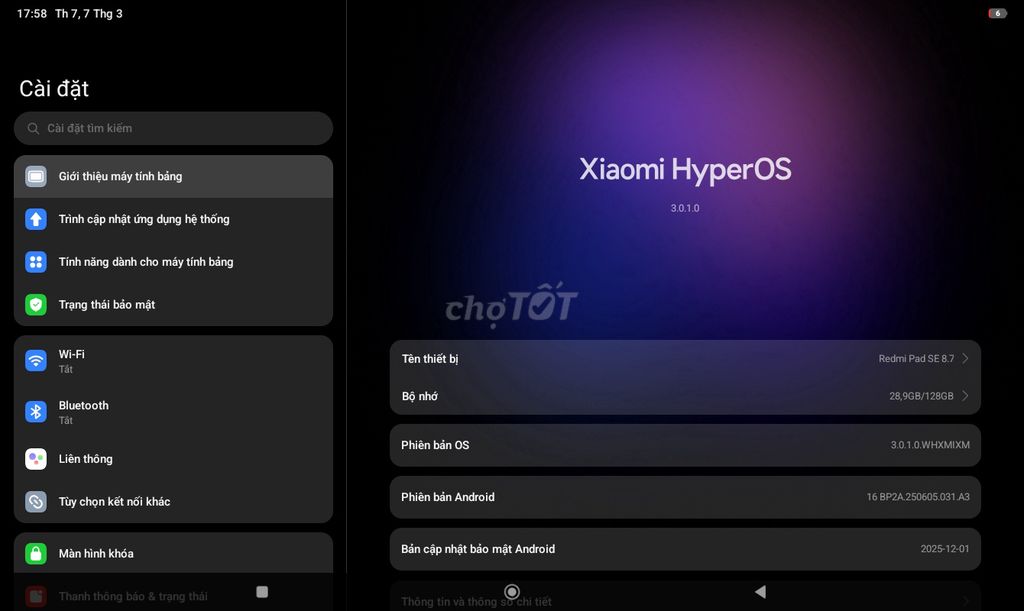Click the Wi-Fi icon in settings list
1024x611 pixels.
[36, 360]
